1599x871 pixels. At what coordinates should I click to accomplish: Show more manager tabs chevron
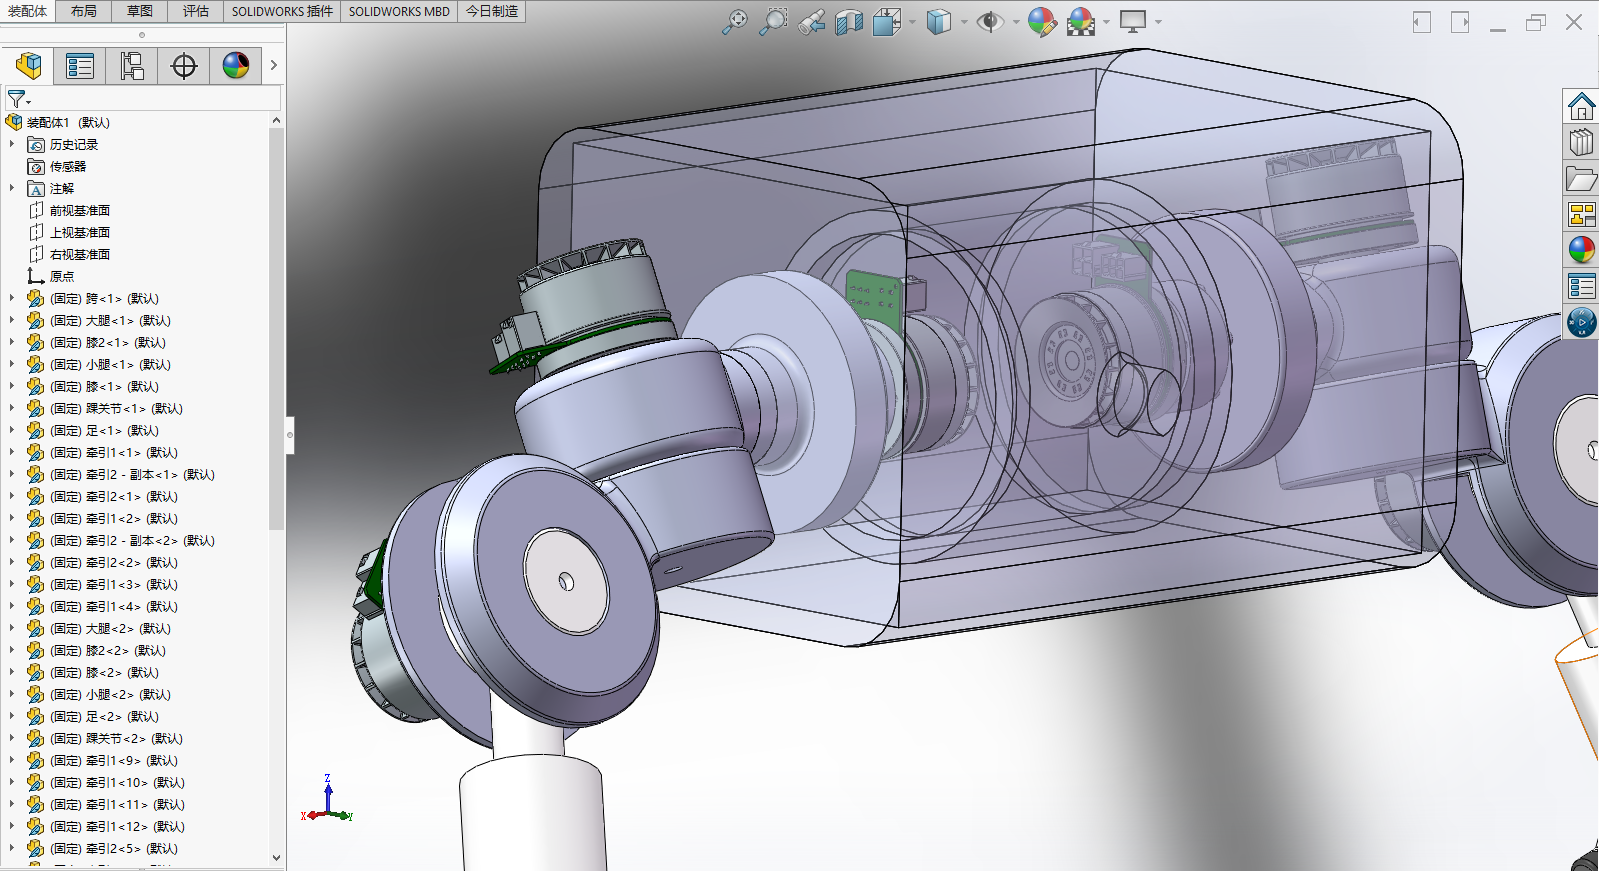(x=273, y=66)
